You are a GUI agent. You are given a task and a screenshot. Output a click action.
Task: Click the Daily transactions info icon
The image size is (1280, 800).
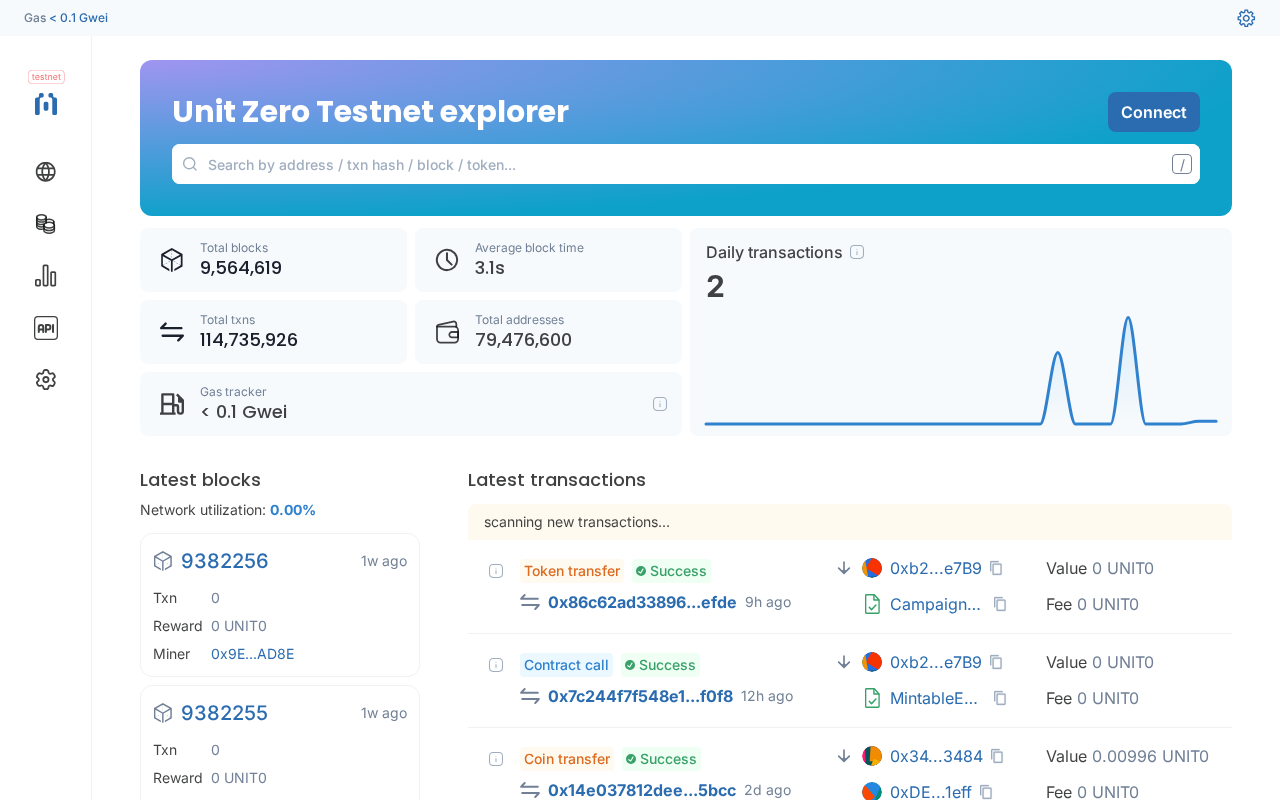pyautogui.click(x=857, y=252)
